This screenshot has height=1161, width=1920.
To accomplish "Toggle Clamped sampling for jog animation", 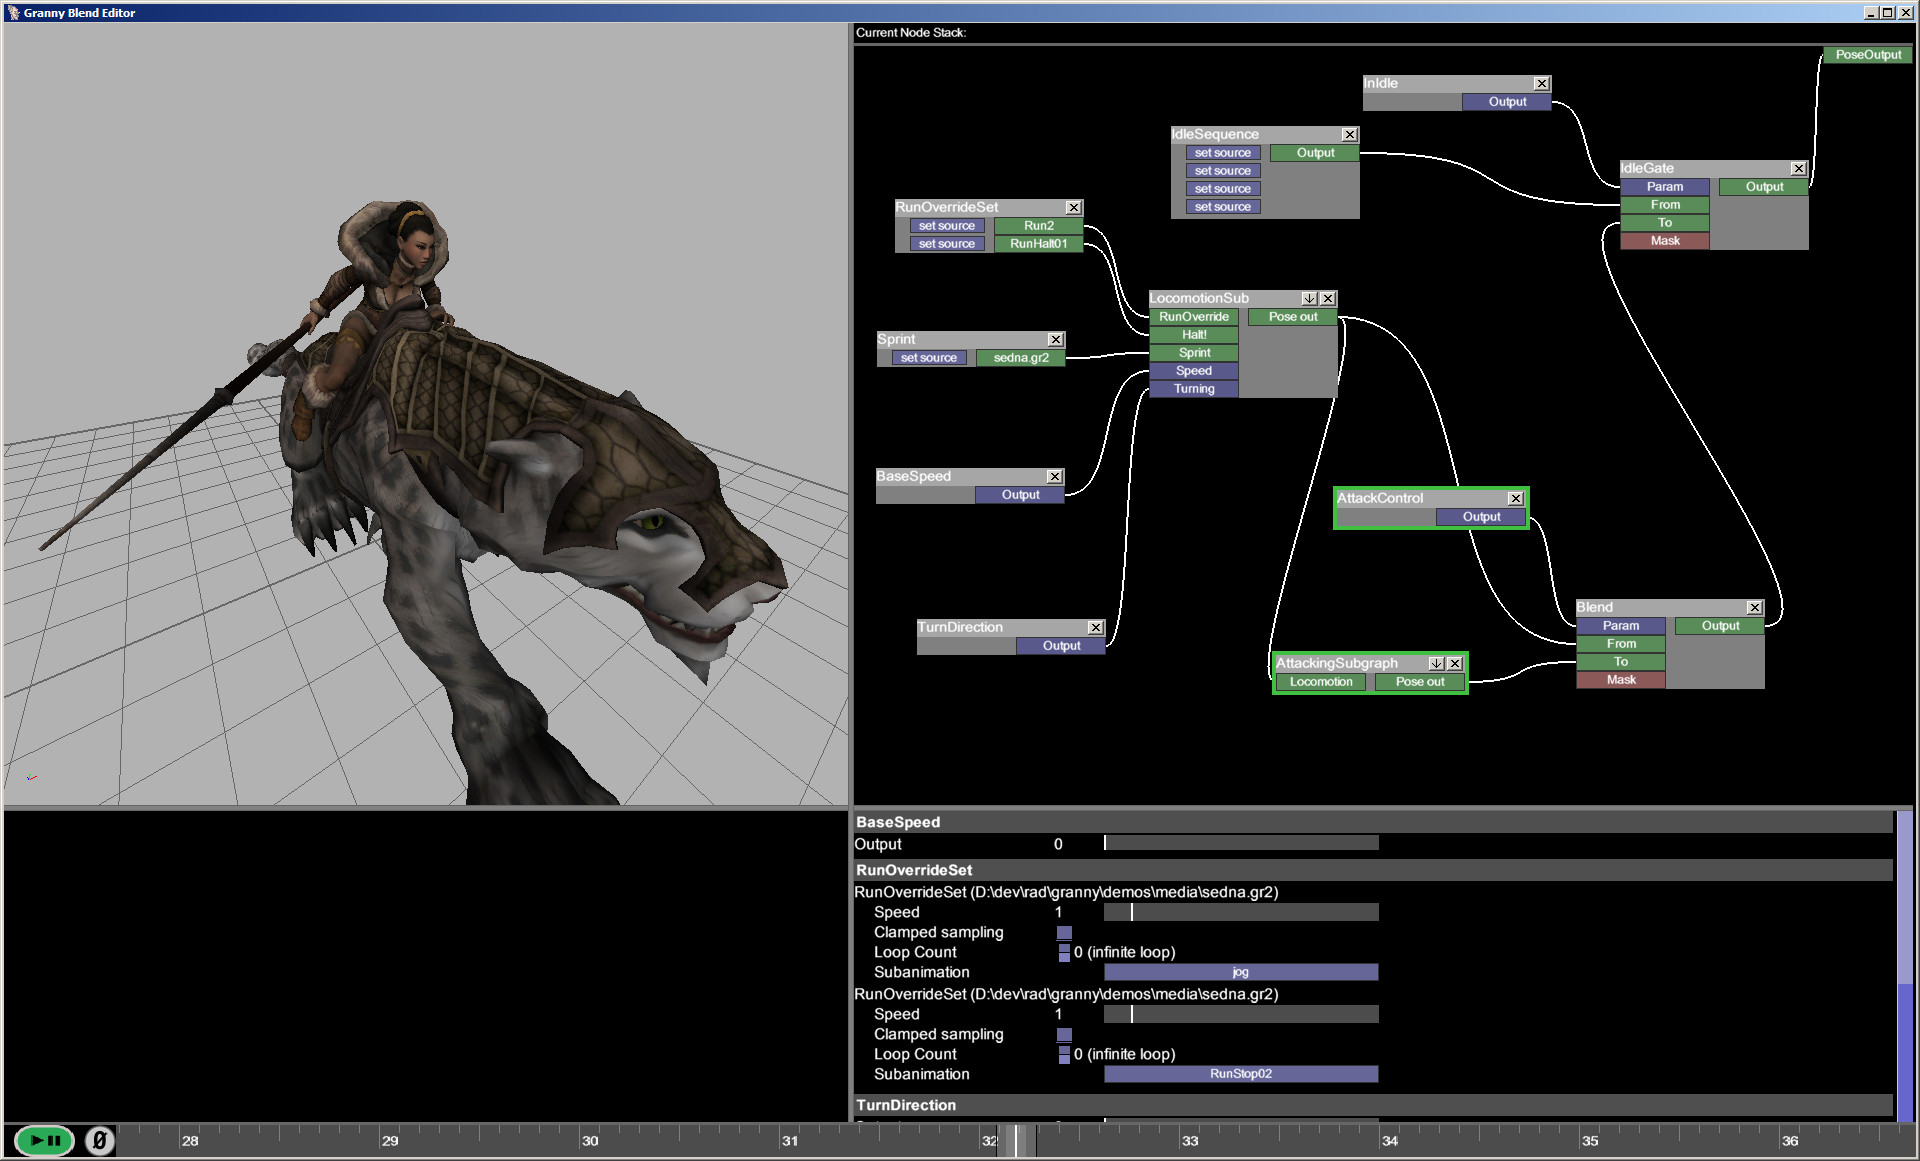I will pos(1064,933).
